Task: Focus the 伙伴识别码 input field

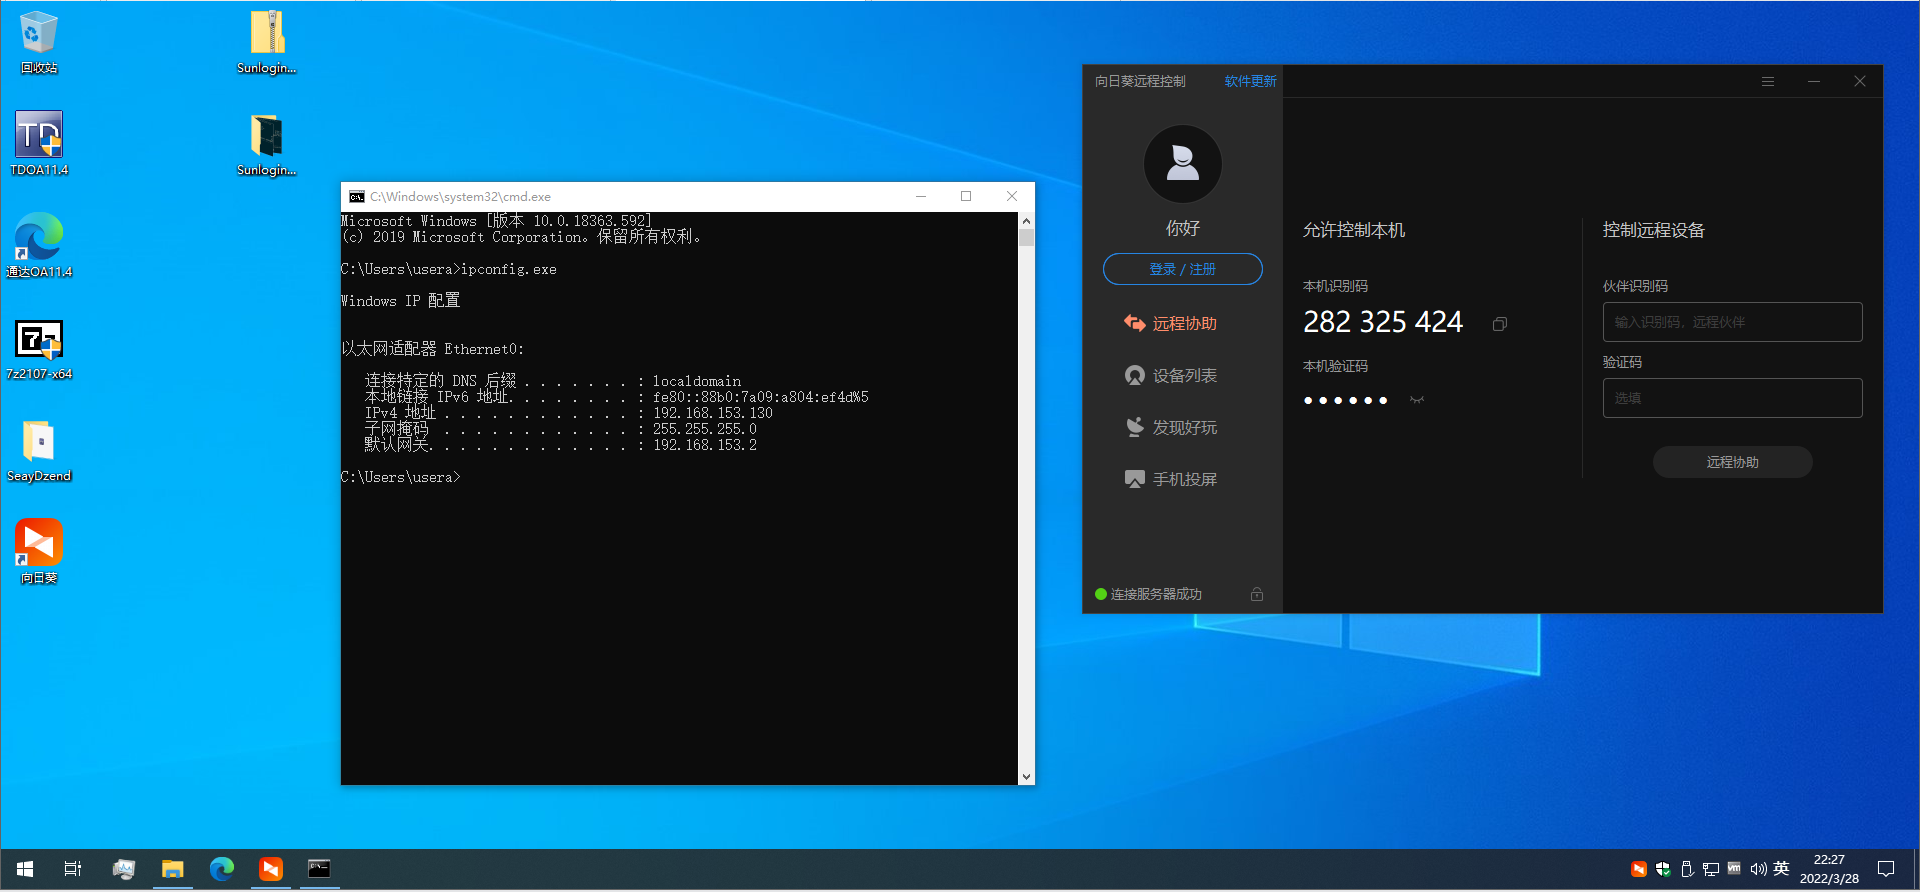Action: (x=1733, y=322)
